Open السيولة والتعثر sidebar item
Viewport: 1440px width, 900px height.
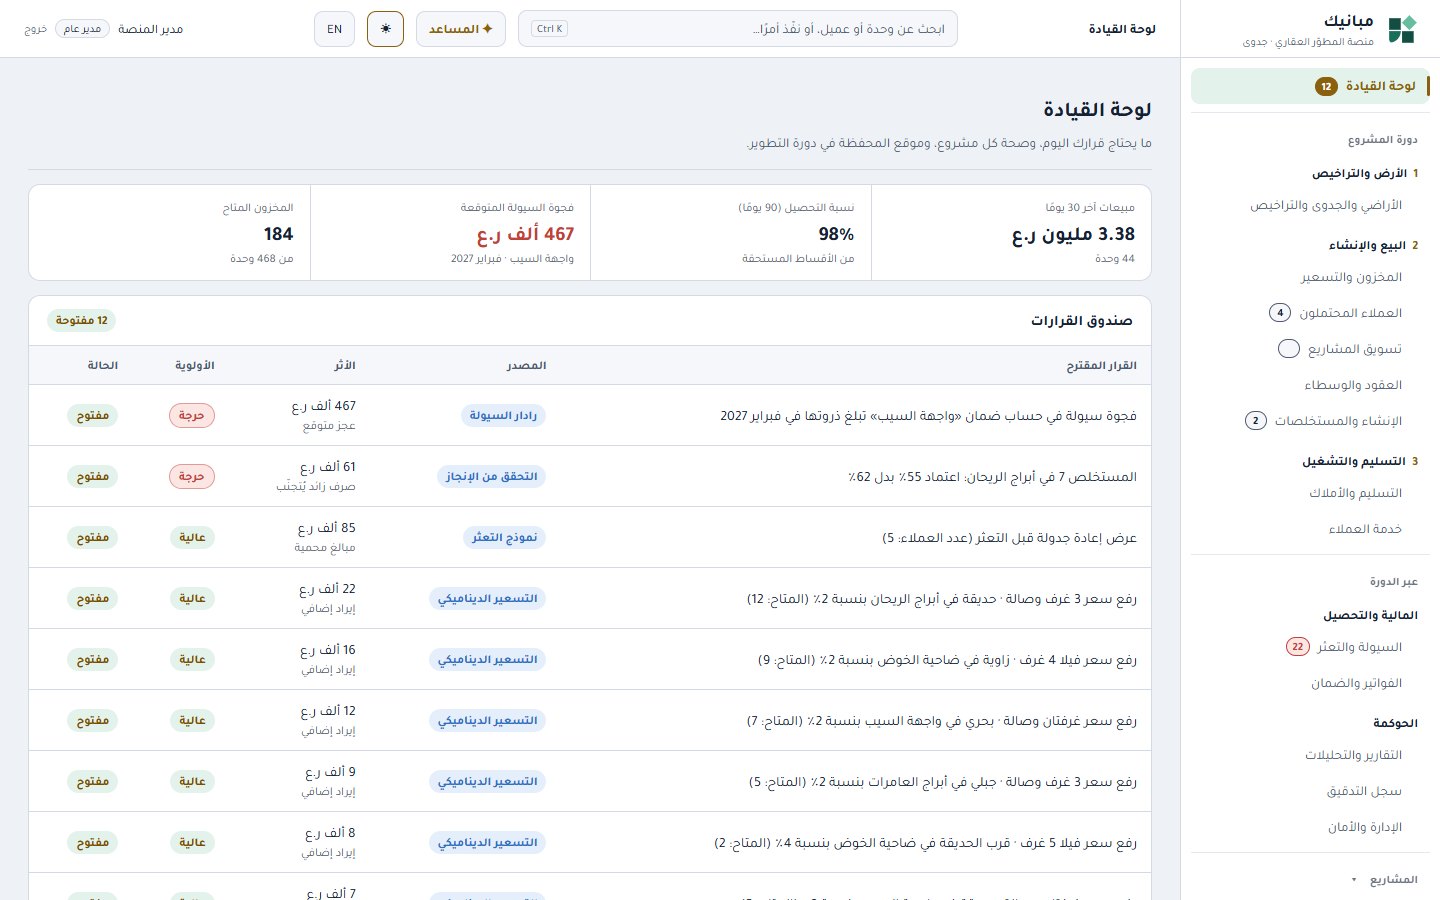pos(1310,647)
